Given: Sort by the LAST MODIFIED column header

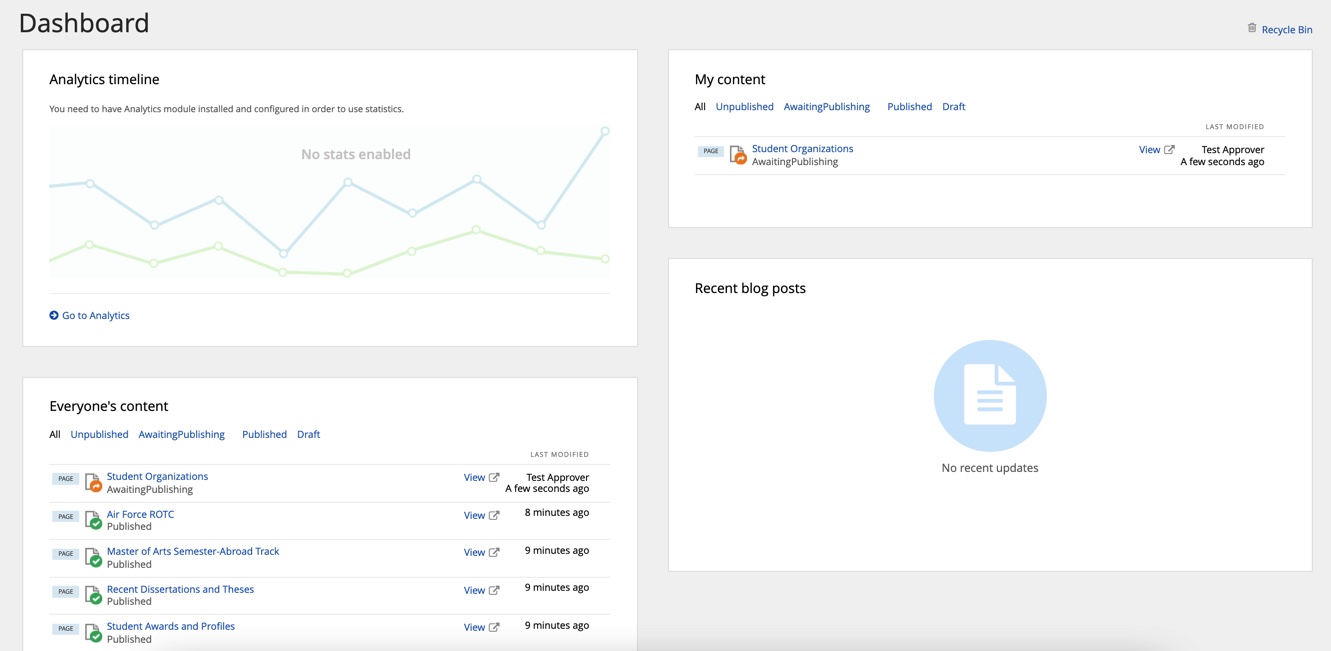Looking at the screenshot, I should click(x=558, y=454).
